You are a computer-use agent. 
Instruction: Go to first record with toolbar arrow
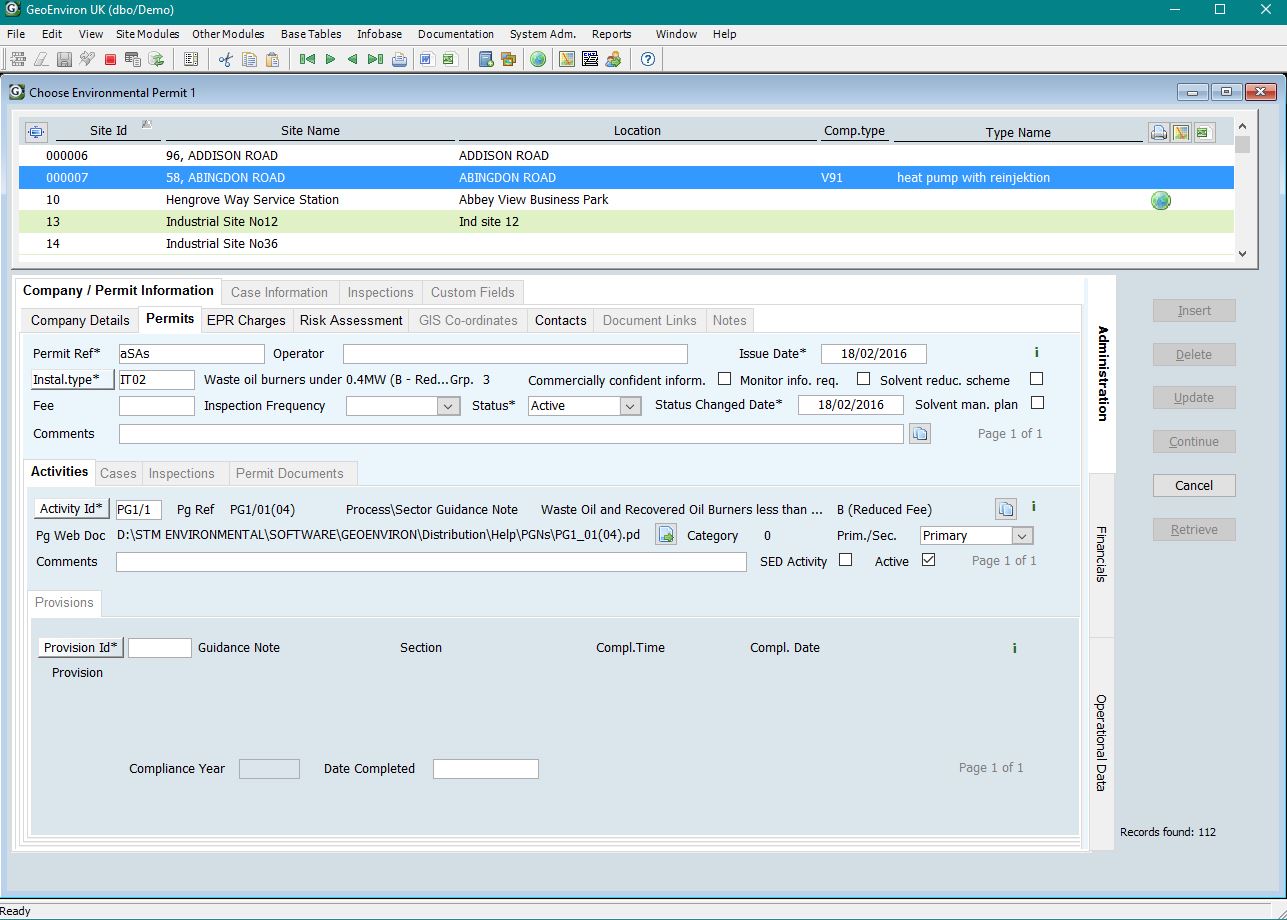307,59
